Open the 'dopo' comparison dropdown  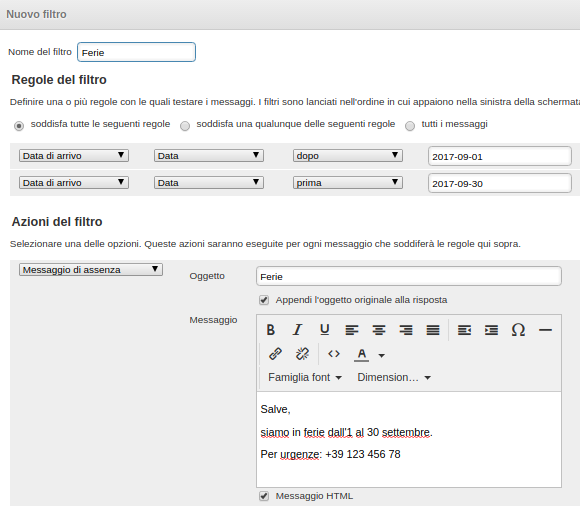pyautogui.click(x=348, y=156)
